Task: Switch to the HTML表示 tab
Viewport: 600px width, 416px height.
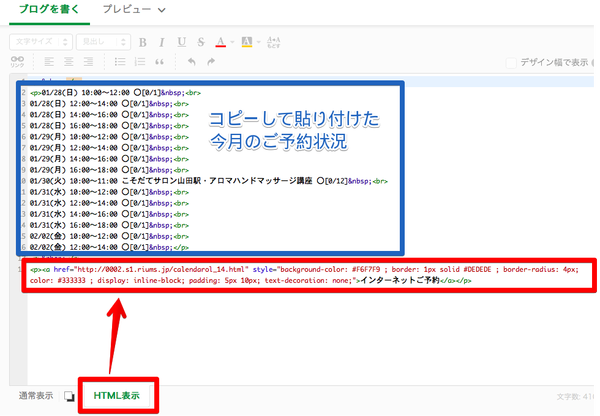Action: [x=117, y=396]
